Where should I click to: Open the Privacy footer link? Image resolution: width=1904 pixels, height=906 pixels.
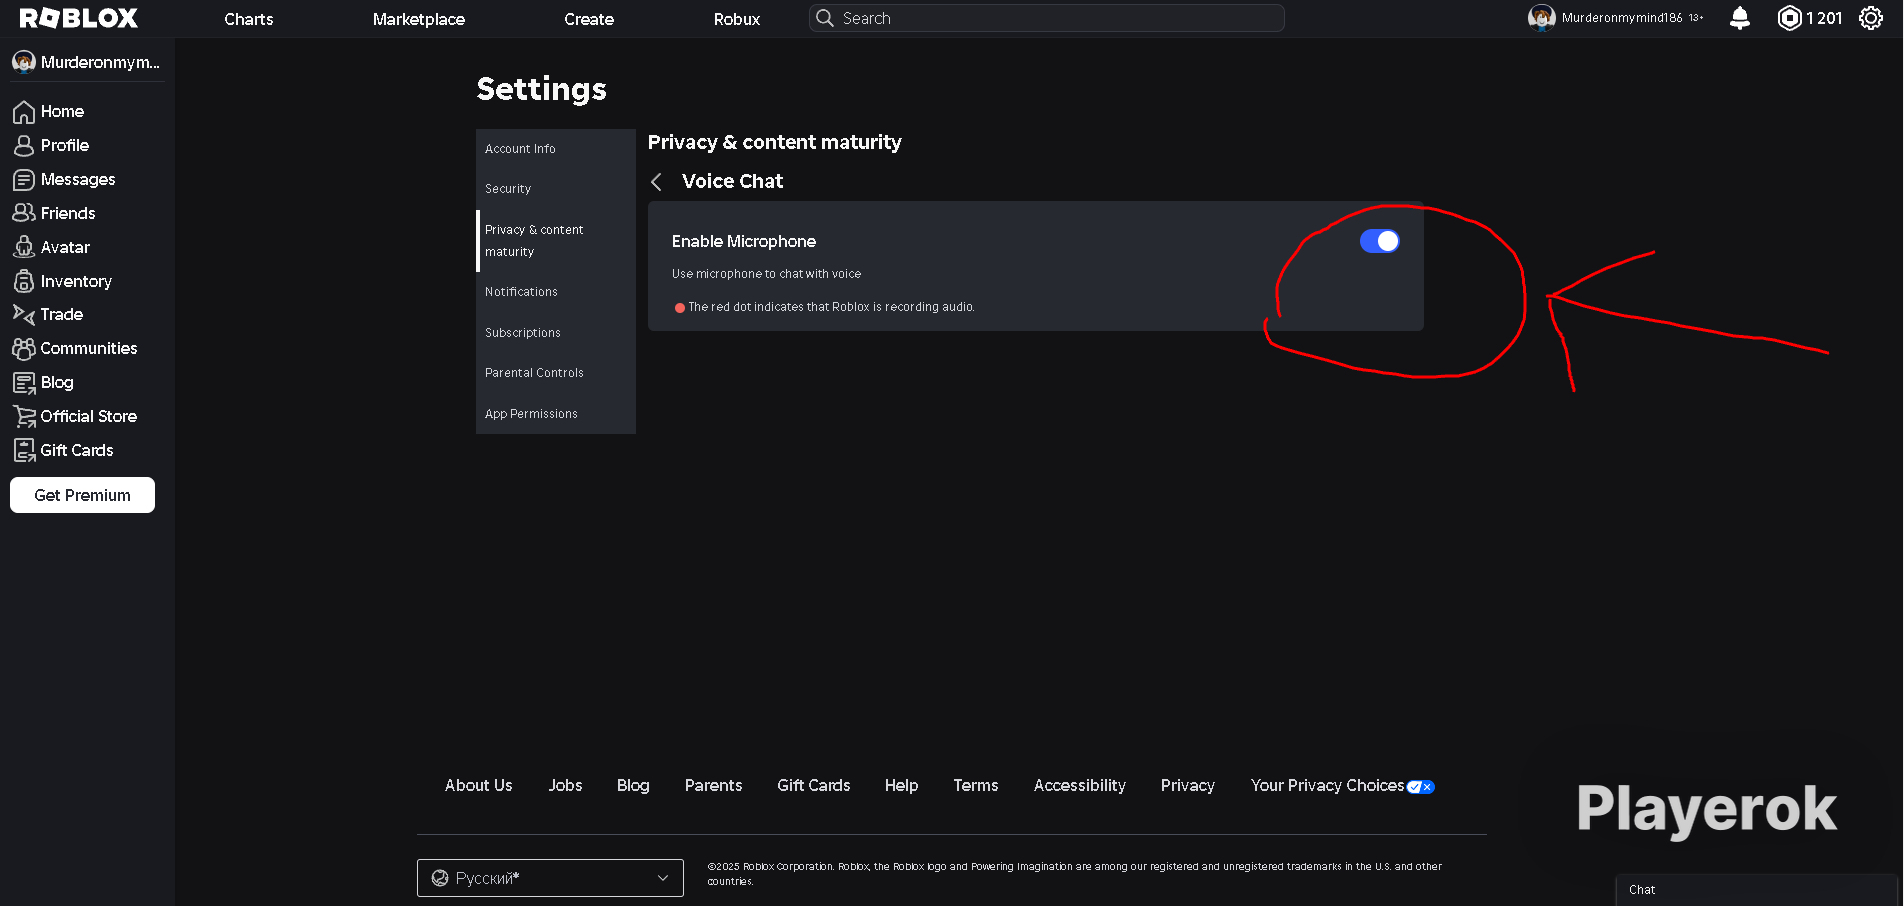coord(1188,786)
